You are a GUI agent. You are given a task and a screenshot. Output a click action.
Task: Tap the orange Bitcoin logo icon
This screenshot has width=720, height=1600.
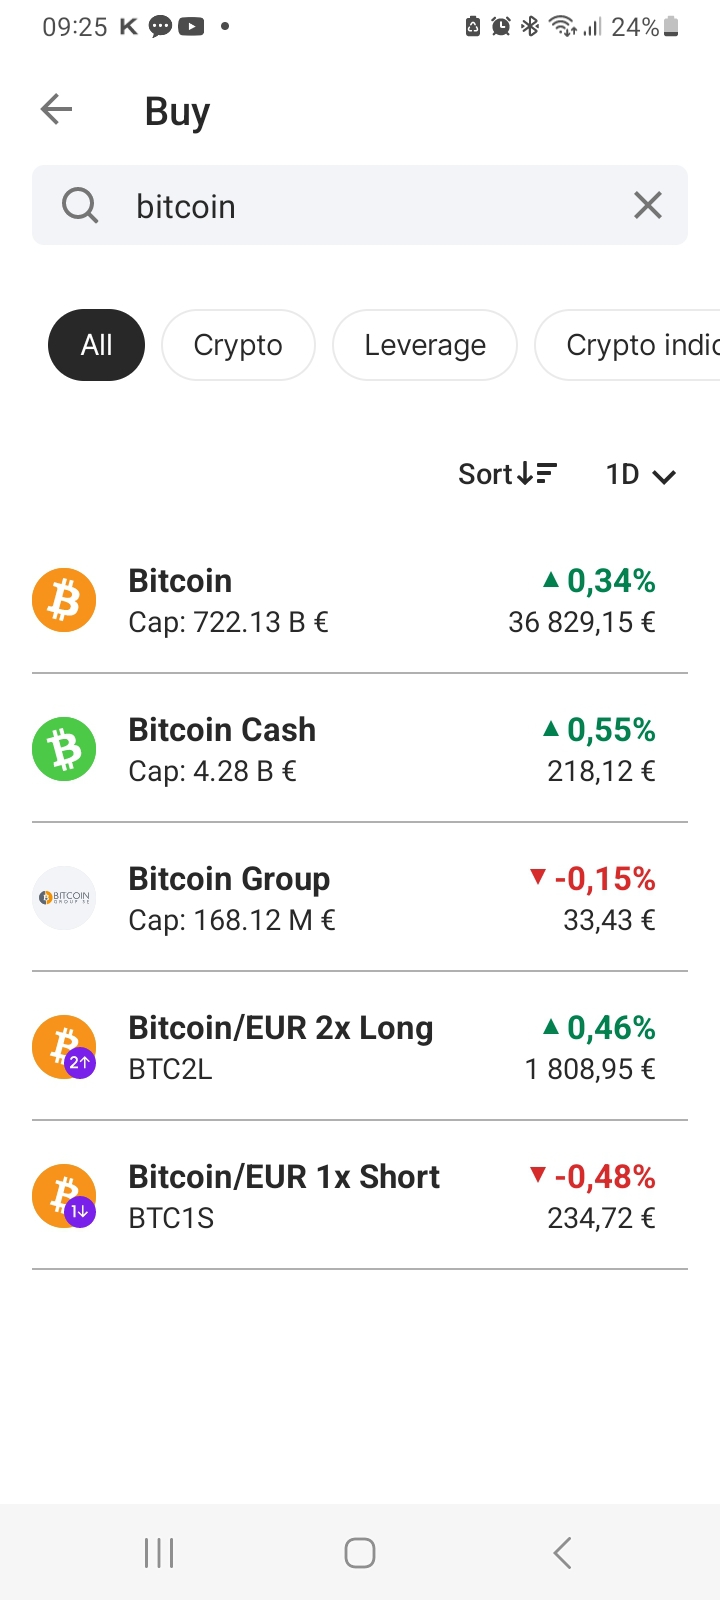[64, 601]
